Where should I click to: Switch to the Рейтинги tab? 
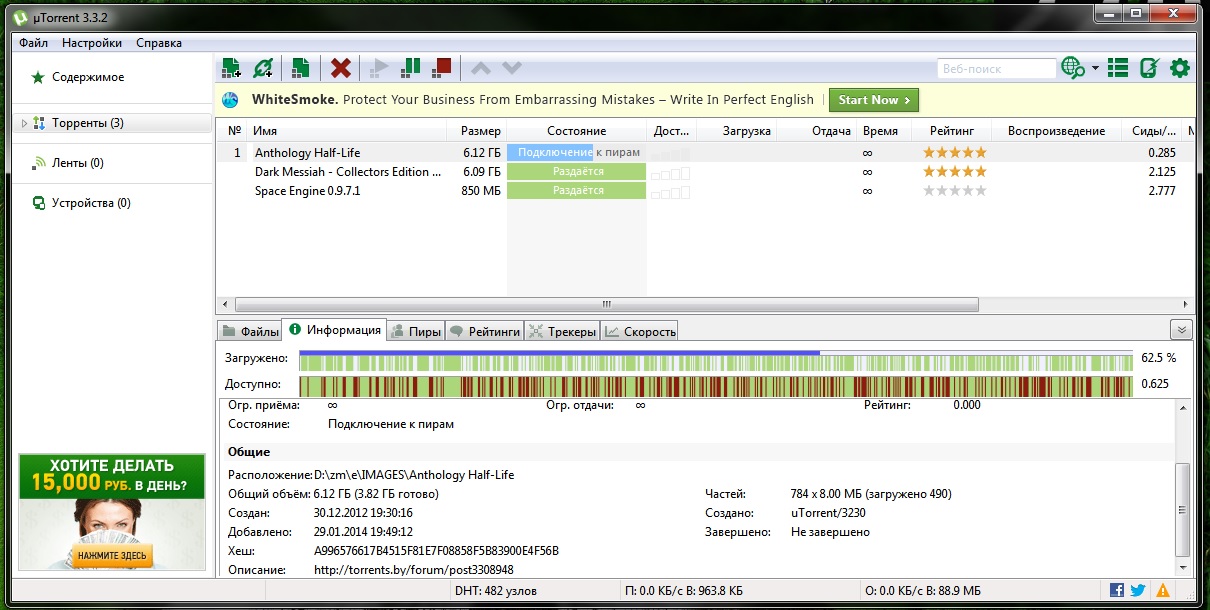[484, 331]
